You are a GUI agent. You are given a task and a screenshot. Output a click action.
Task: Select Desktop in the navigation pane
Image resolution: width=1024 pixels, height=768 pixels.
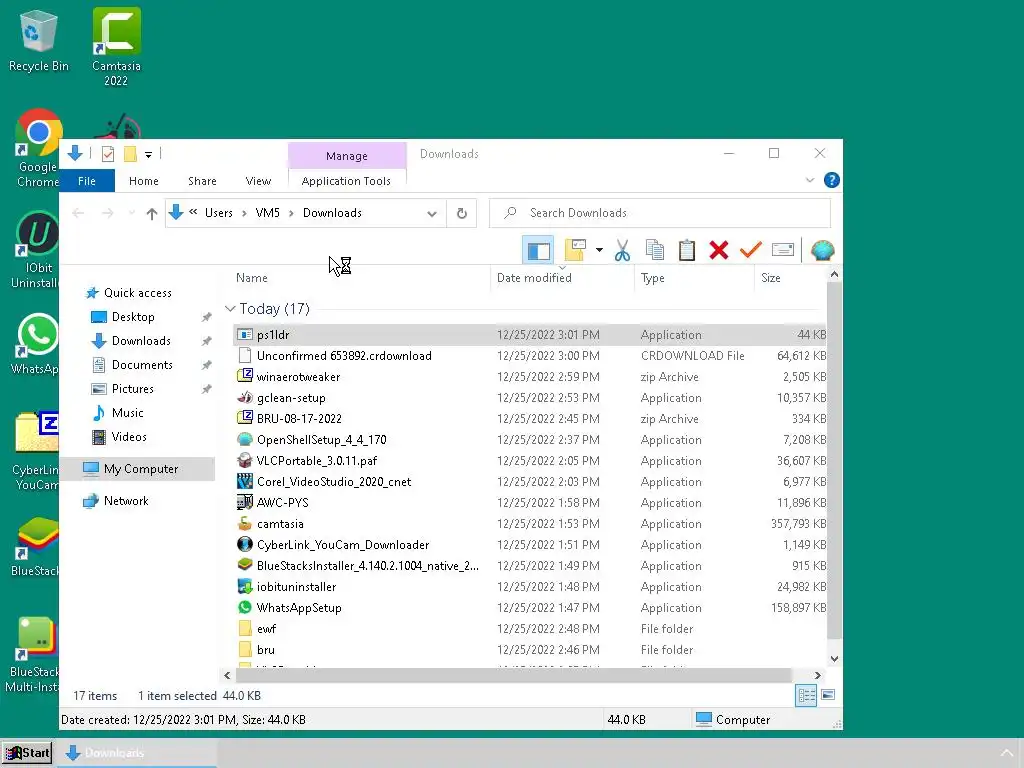(133, 317)
